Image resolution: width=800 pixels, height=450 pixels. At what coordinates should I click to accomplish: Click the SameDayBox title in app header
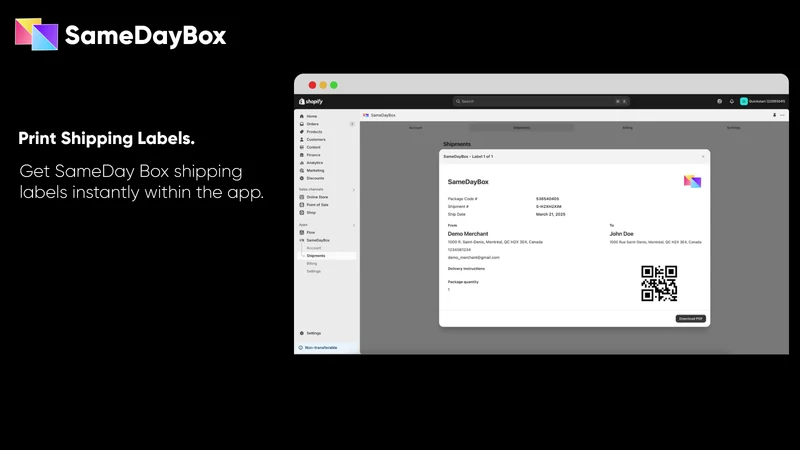pyautogui.click(x=383, y=115)
